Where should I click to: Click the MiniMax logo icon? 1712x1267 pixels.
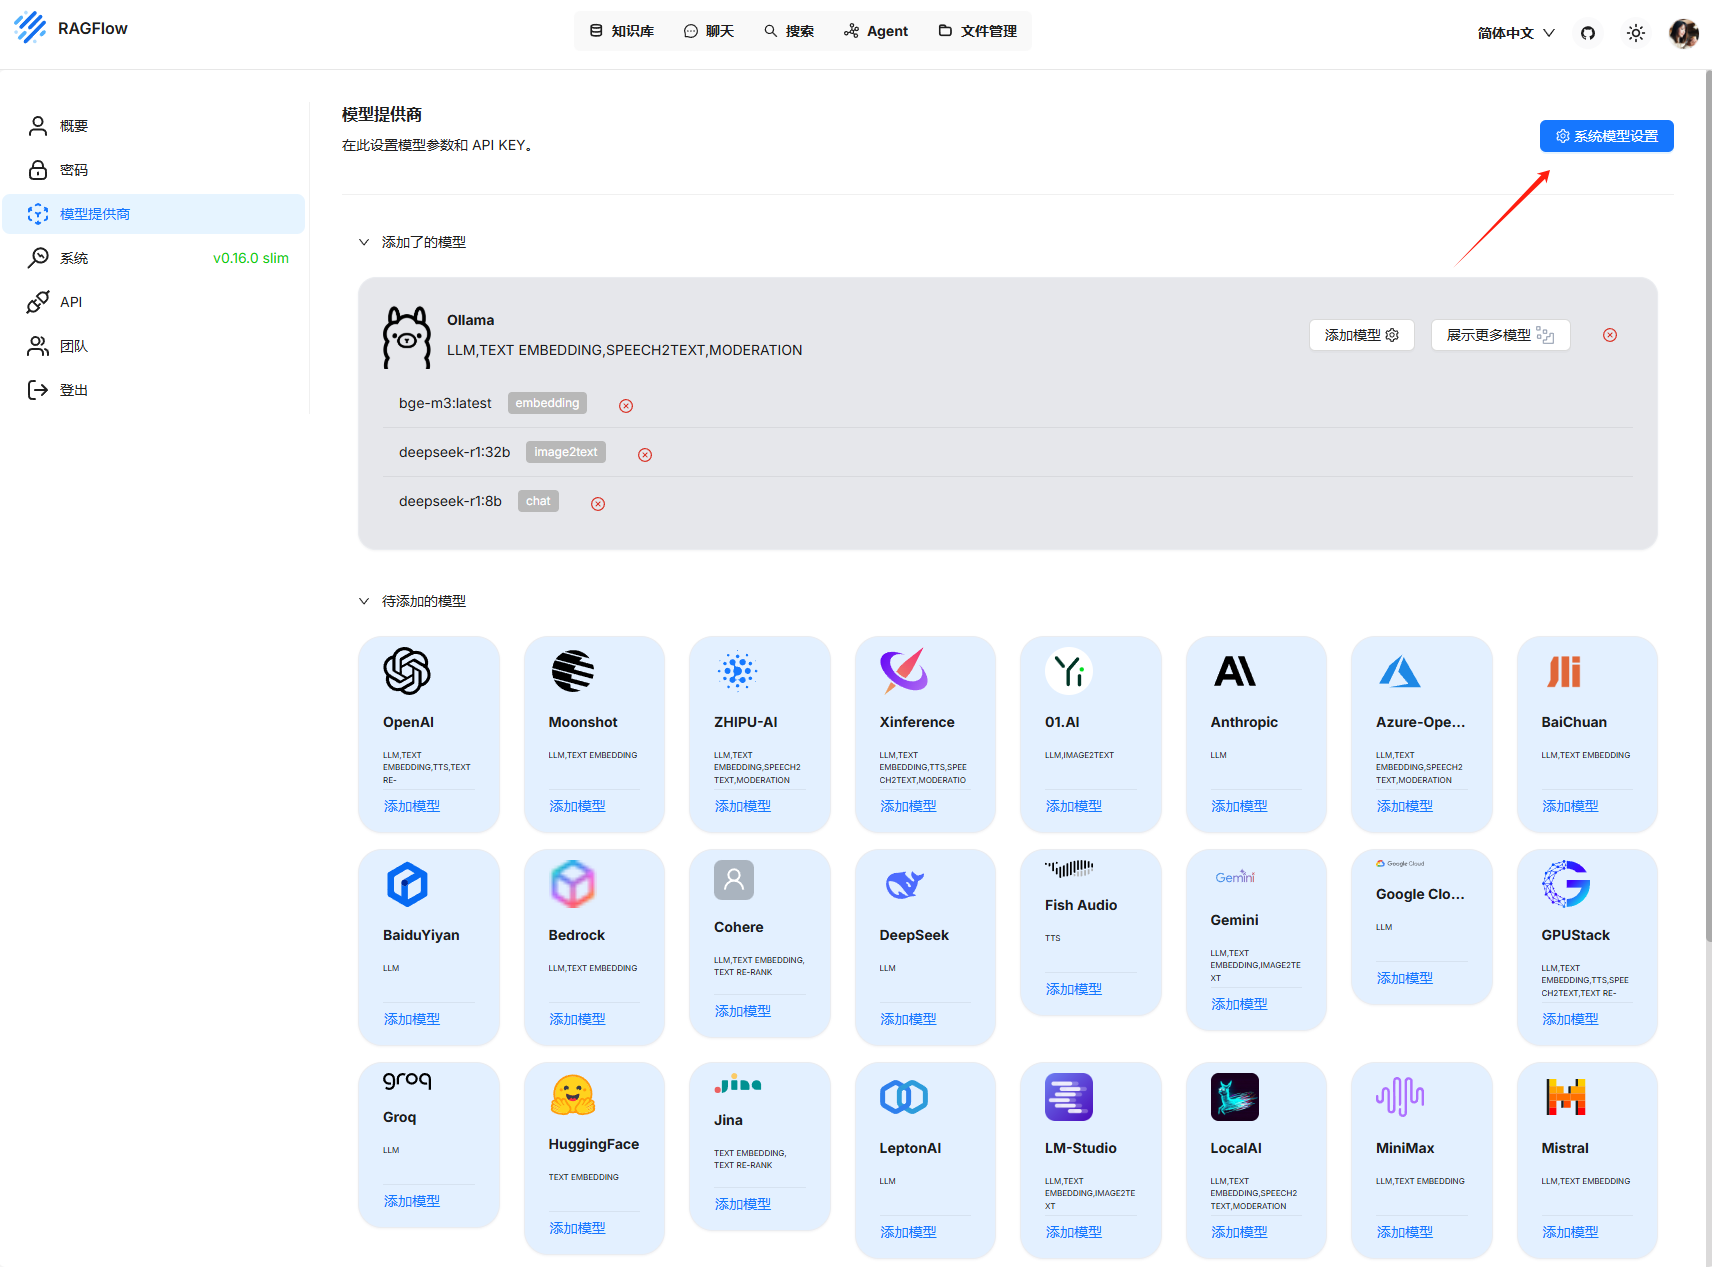coord(1400,1097)
